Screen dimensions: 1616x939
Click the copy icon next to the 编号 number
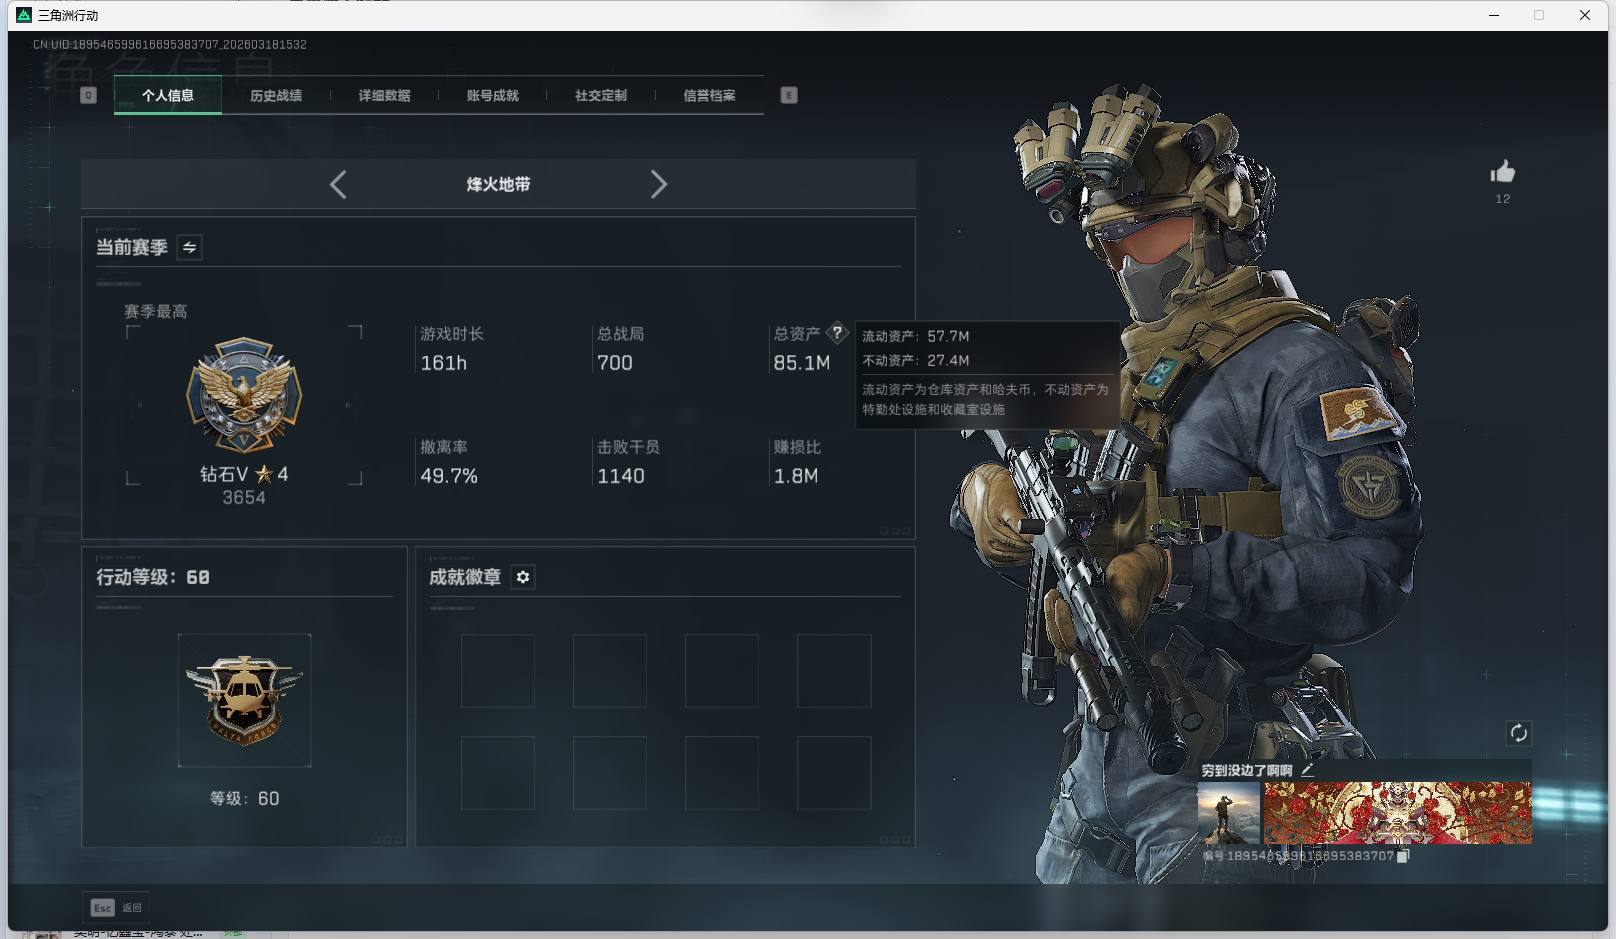[1404, 857]
